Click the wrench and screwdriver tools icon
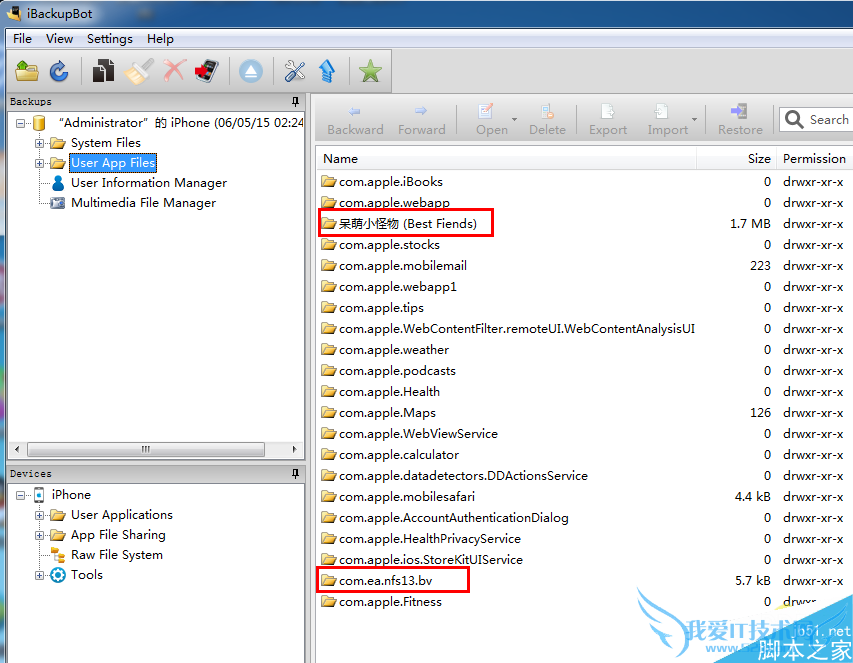This screenshot has height=663, width=853. [x=294, y=71]
